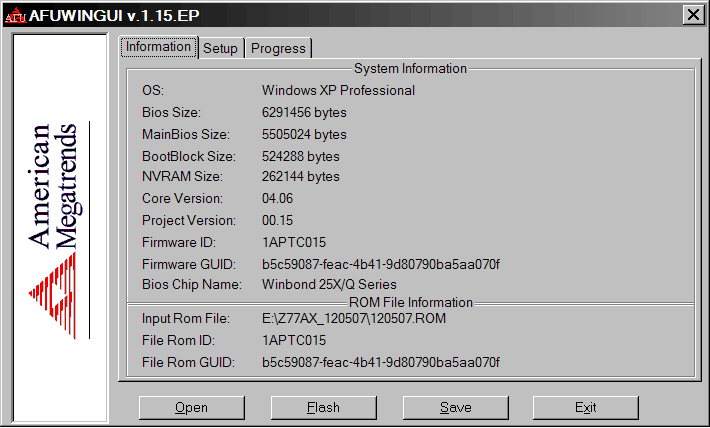Open the Setup tab
The width and height of the screenshot is (710, 428).
tap(221, 48)
